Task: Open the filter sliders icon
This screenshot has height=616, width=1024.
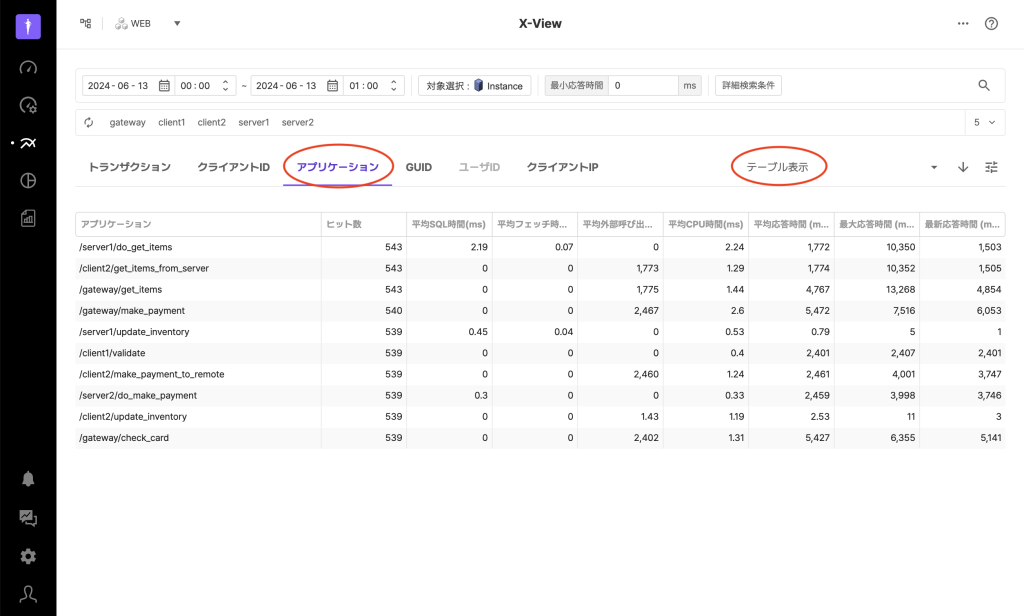Action: pos(991,167)
